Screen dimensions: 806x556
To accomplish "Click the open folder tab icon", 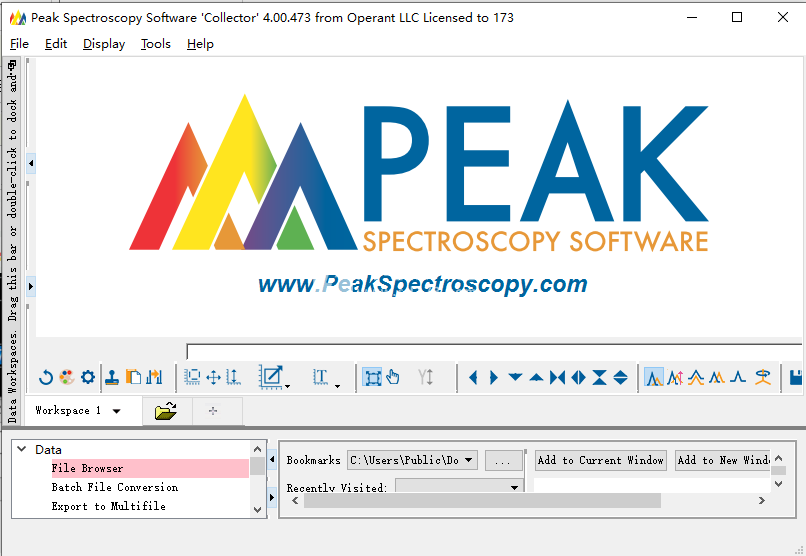I will coord(166,411).
